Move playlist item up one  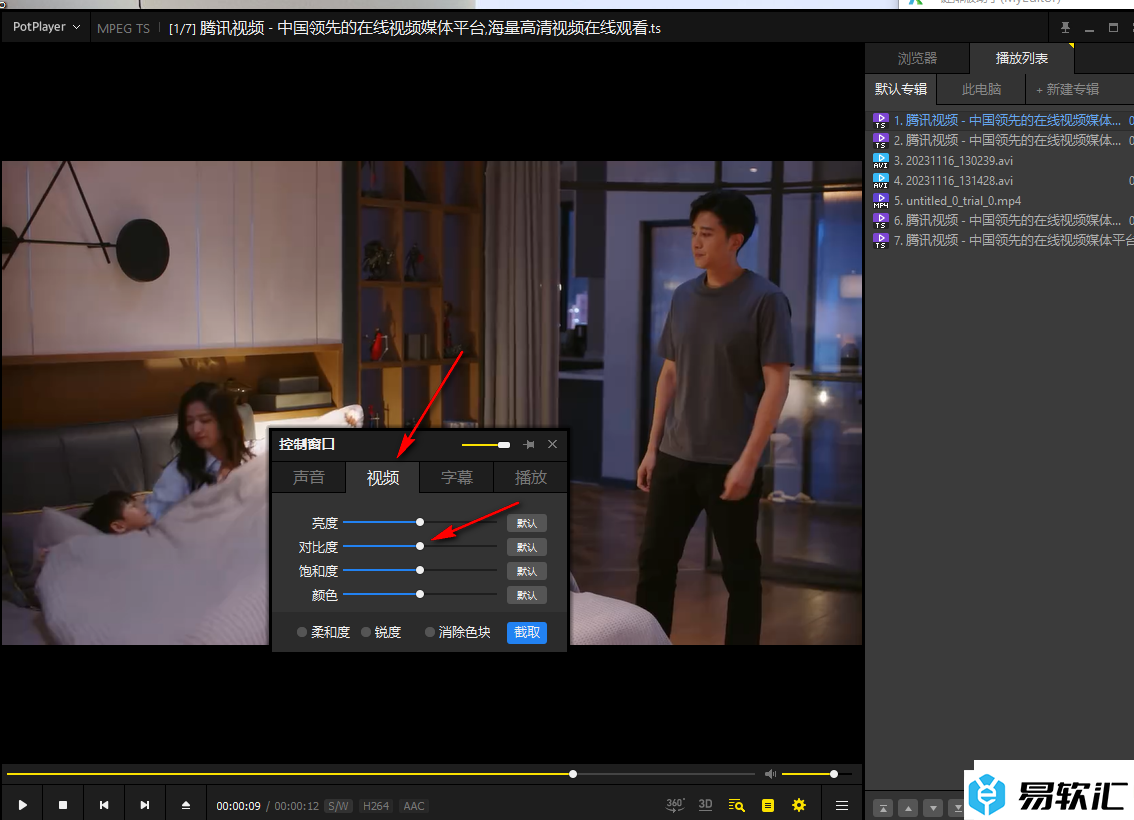point(908,808)
